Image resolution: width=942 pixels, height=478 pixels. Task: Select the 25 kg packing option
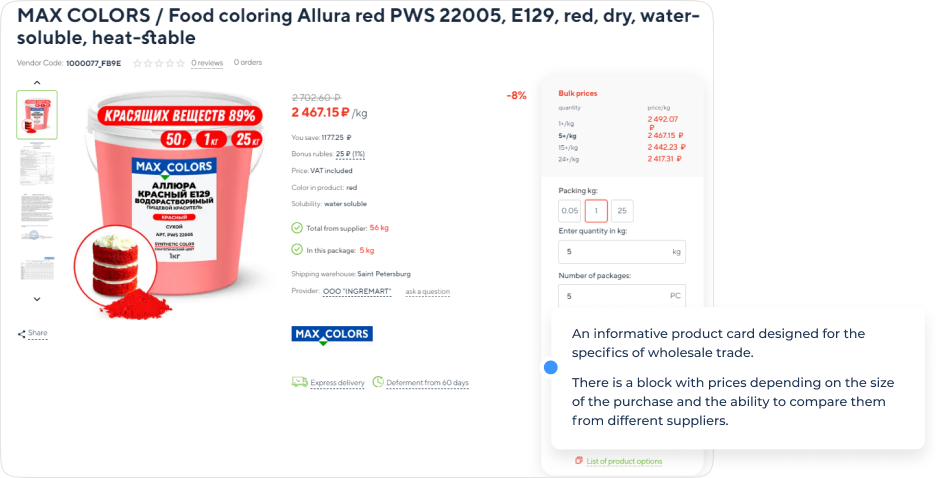pyautogui.click(x=622, y=211)
